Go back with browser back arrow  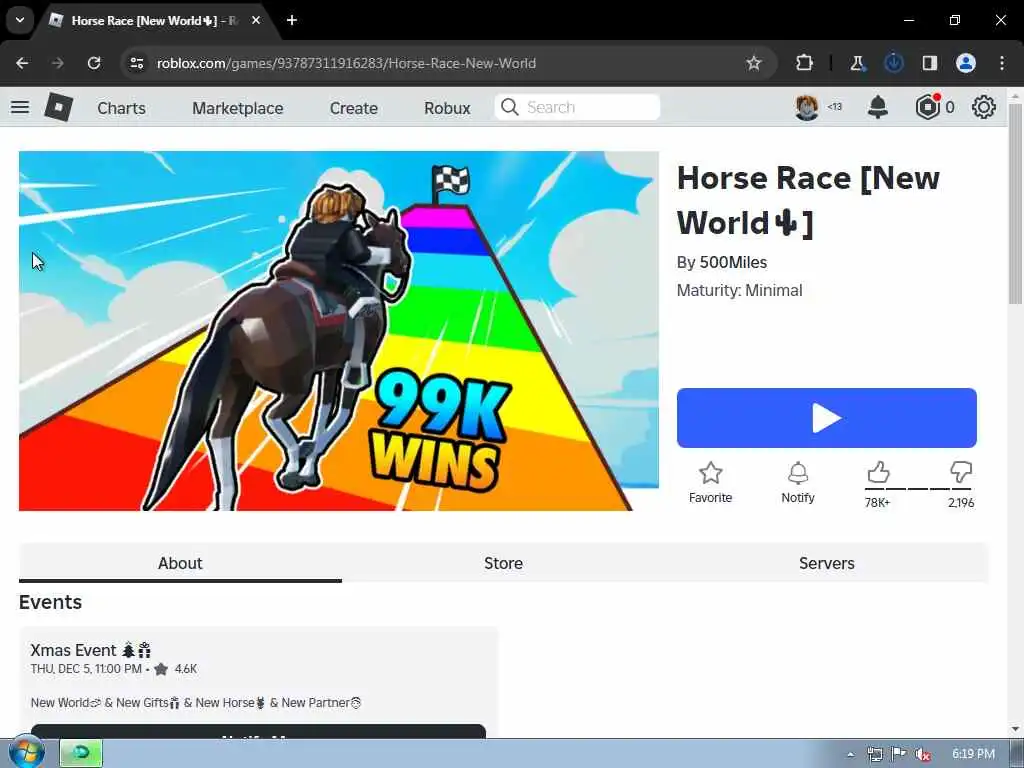point(22,63)
